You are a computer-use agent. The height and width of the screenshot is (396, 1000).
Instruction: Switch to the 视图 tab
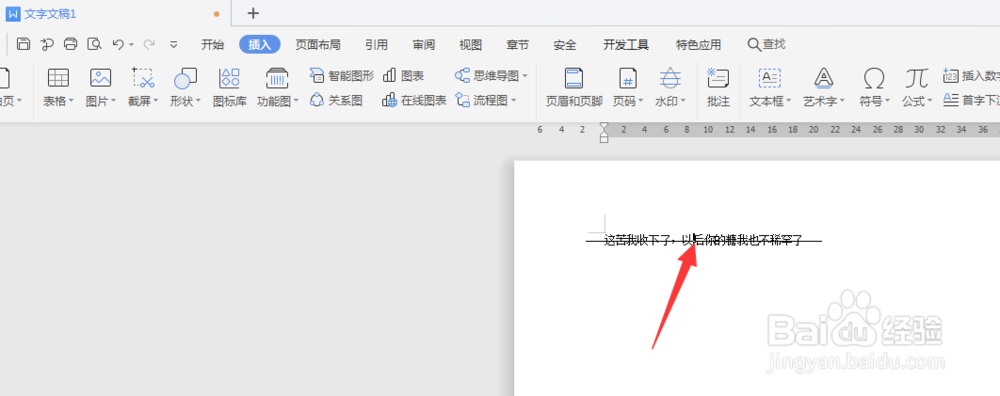471,45
